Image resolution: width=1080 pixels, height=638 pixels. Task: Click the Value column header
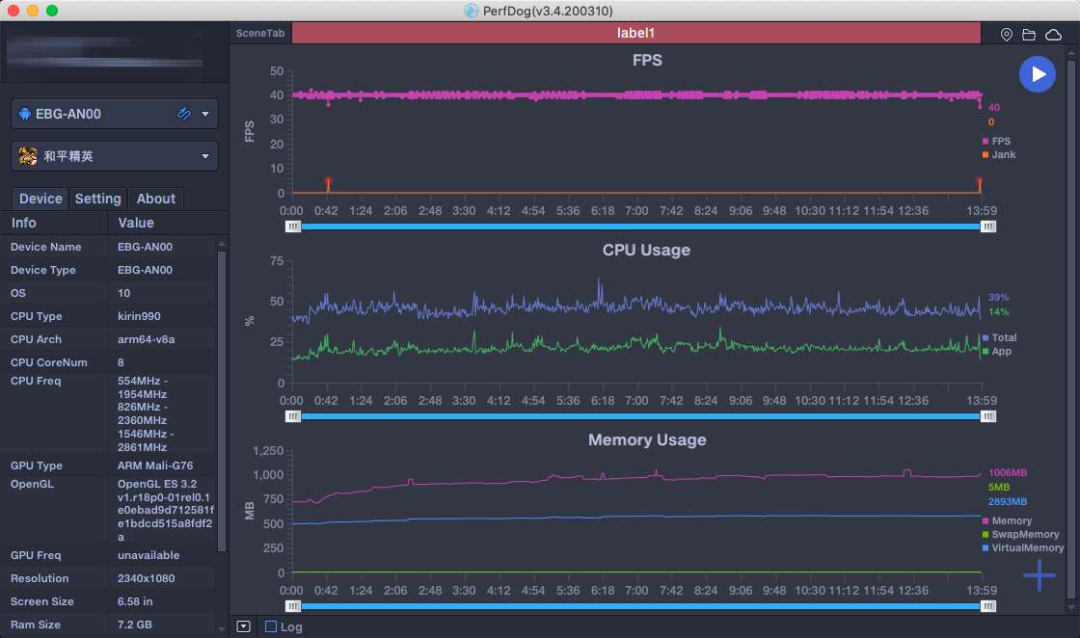tap(136, 223)
